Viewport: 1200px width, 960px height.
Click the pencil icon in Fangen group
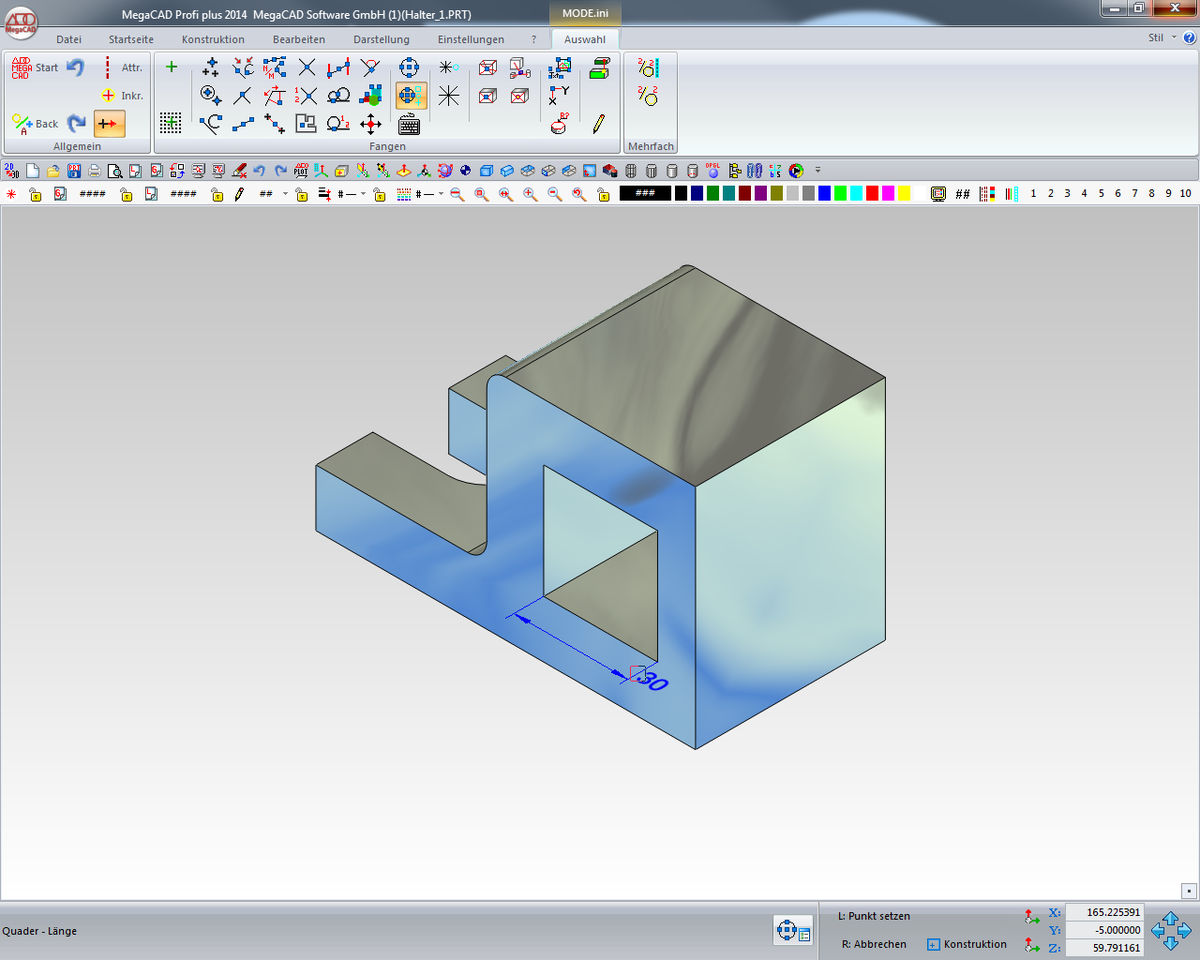[x=598, y=124]
